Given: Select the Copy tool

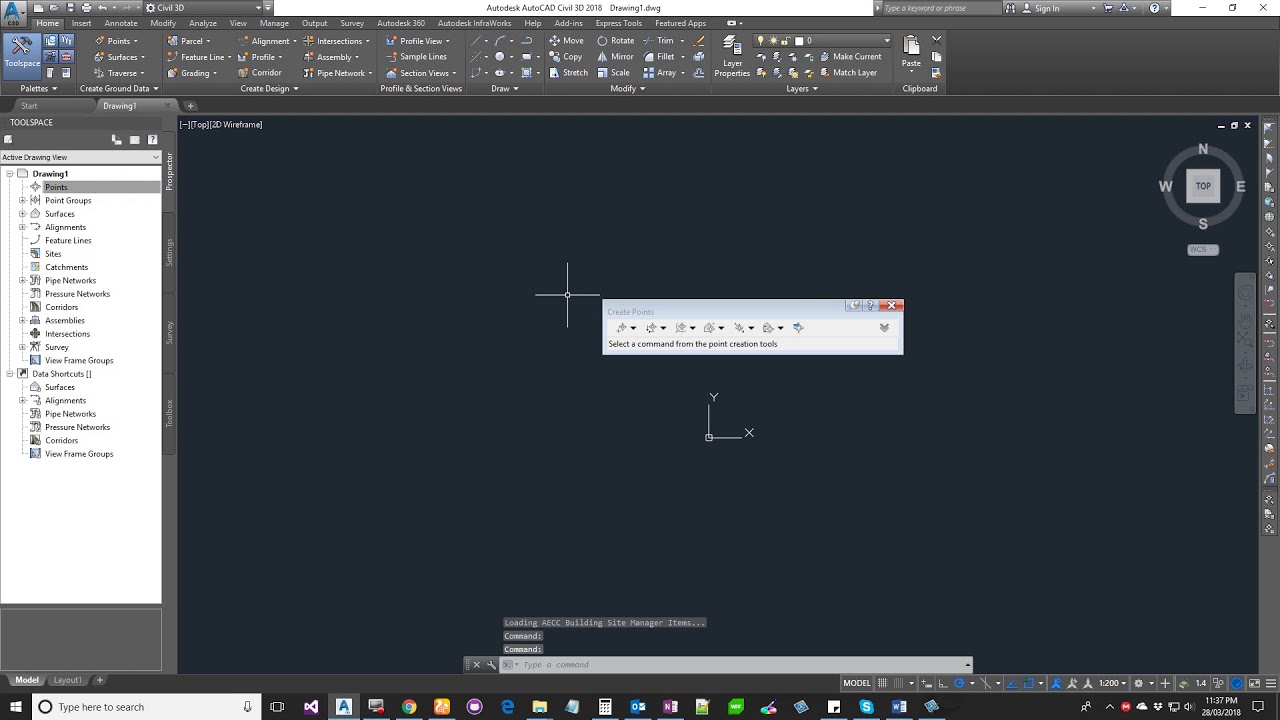Looking at the screenshot, I should pos(565,57).
